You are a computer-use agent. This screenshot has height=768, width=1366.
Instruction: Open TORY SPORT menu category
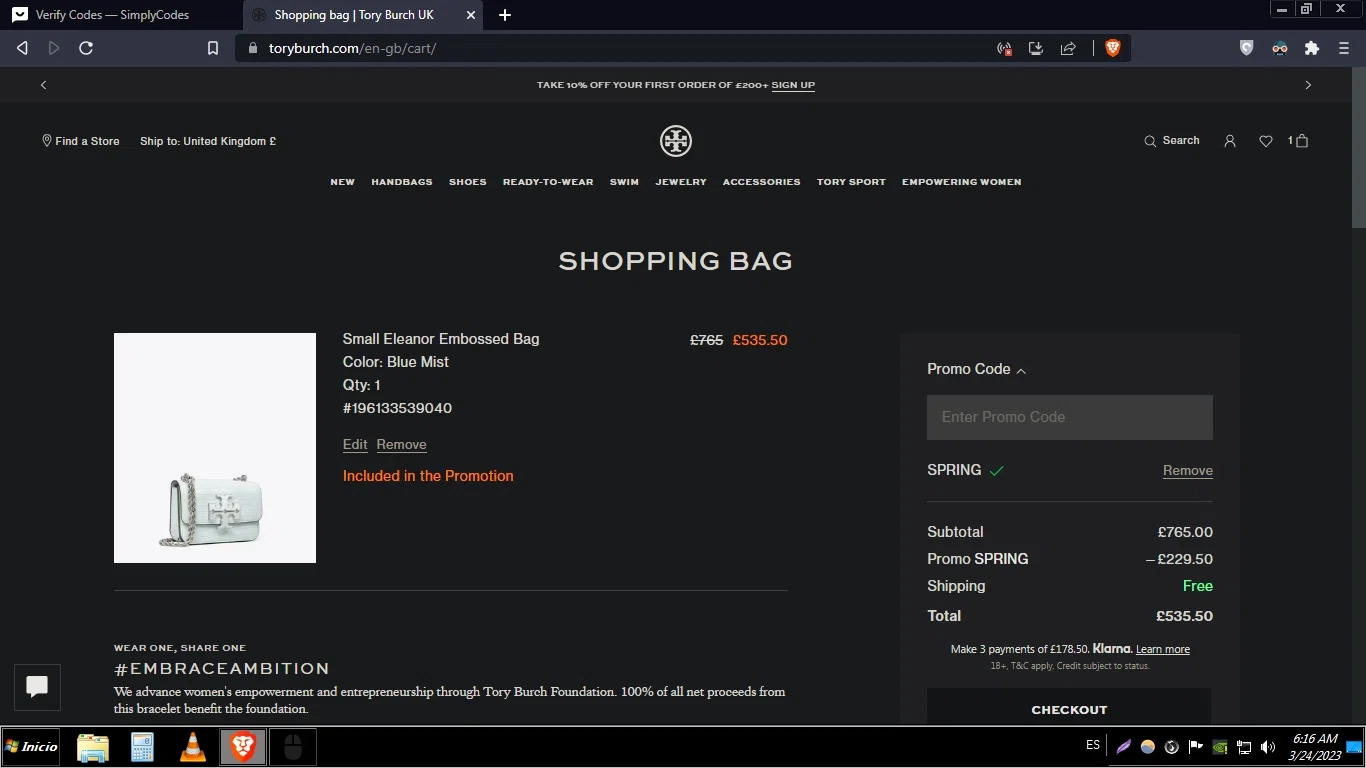coord(851,182)
